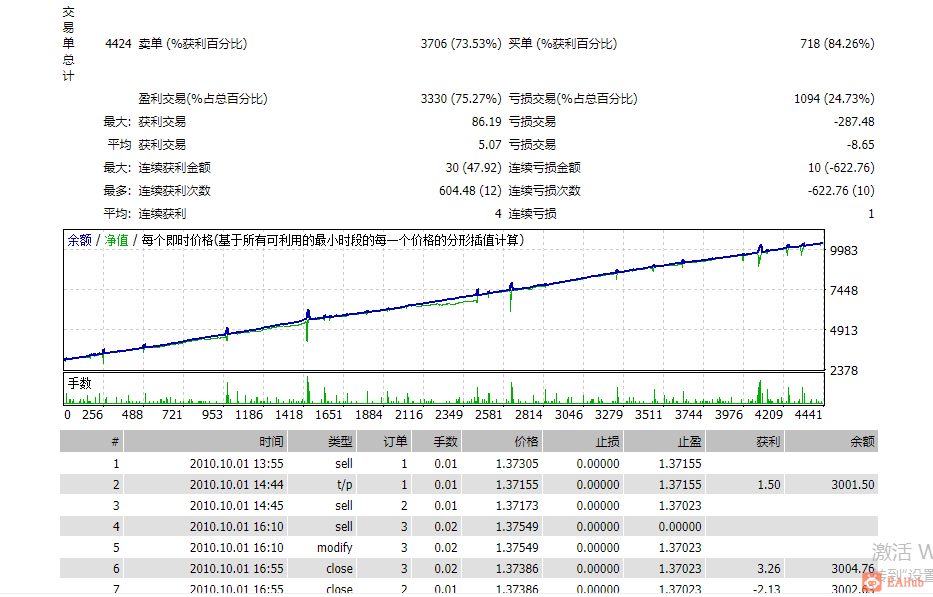Click average profit trade value 5.07
This screenshot has width=933, height=597.
[490, 145]
